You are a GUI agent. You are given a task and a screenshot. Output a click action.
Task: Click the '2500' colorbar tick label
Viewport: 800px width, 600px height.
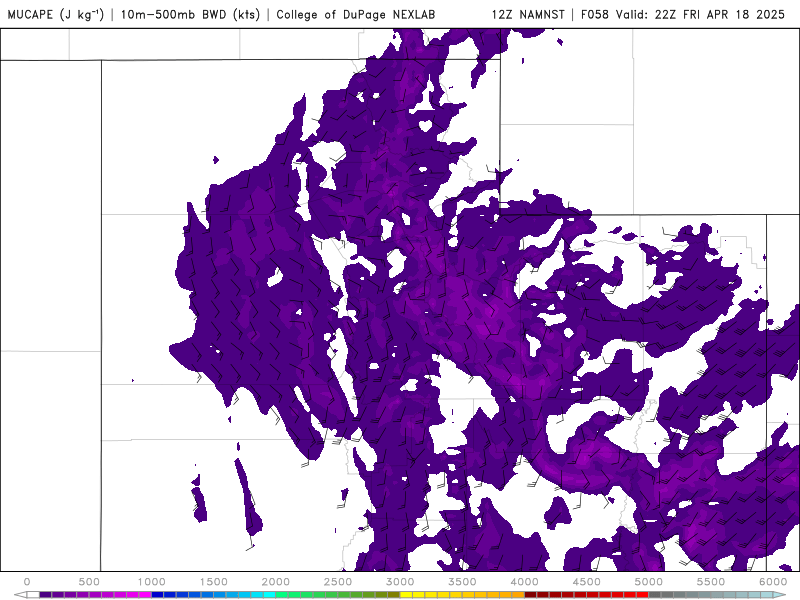tap(338, 582)
